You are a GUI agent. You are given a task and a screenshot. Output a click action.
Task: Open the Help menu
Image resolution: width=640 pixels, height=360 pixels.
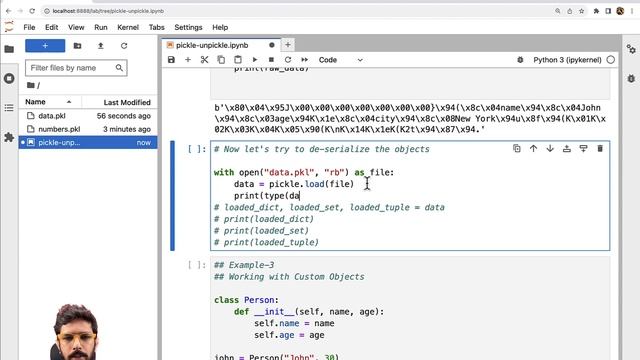(x=220, y=27)
